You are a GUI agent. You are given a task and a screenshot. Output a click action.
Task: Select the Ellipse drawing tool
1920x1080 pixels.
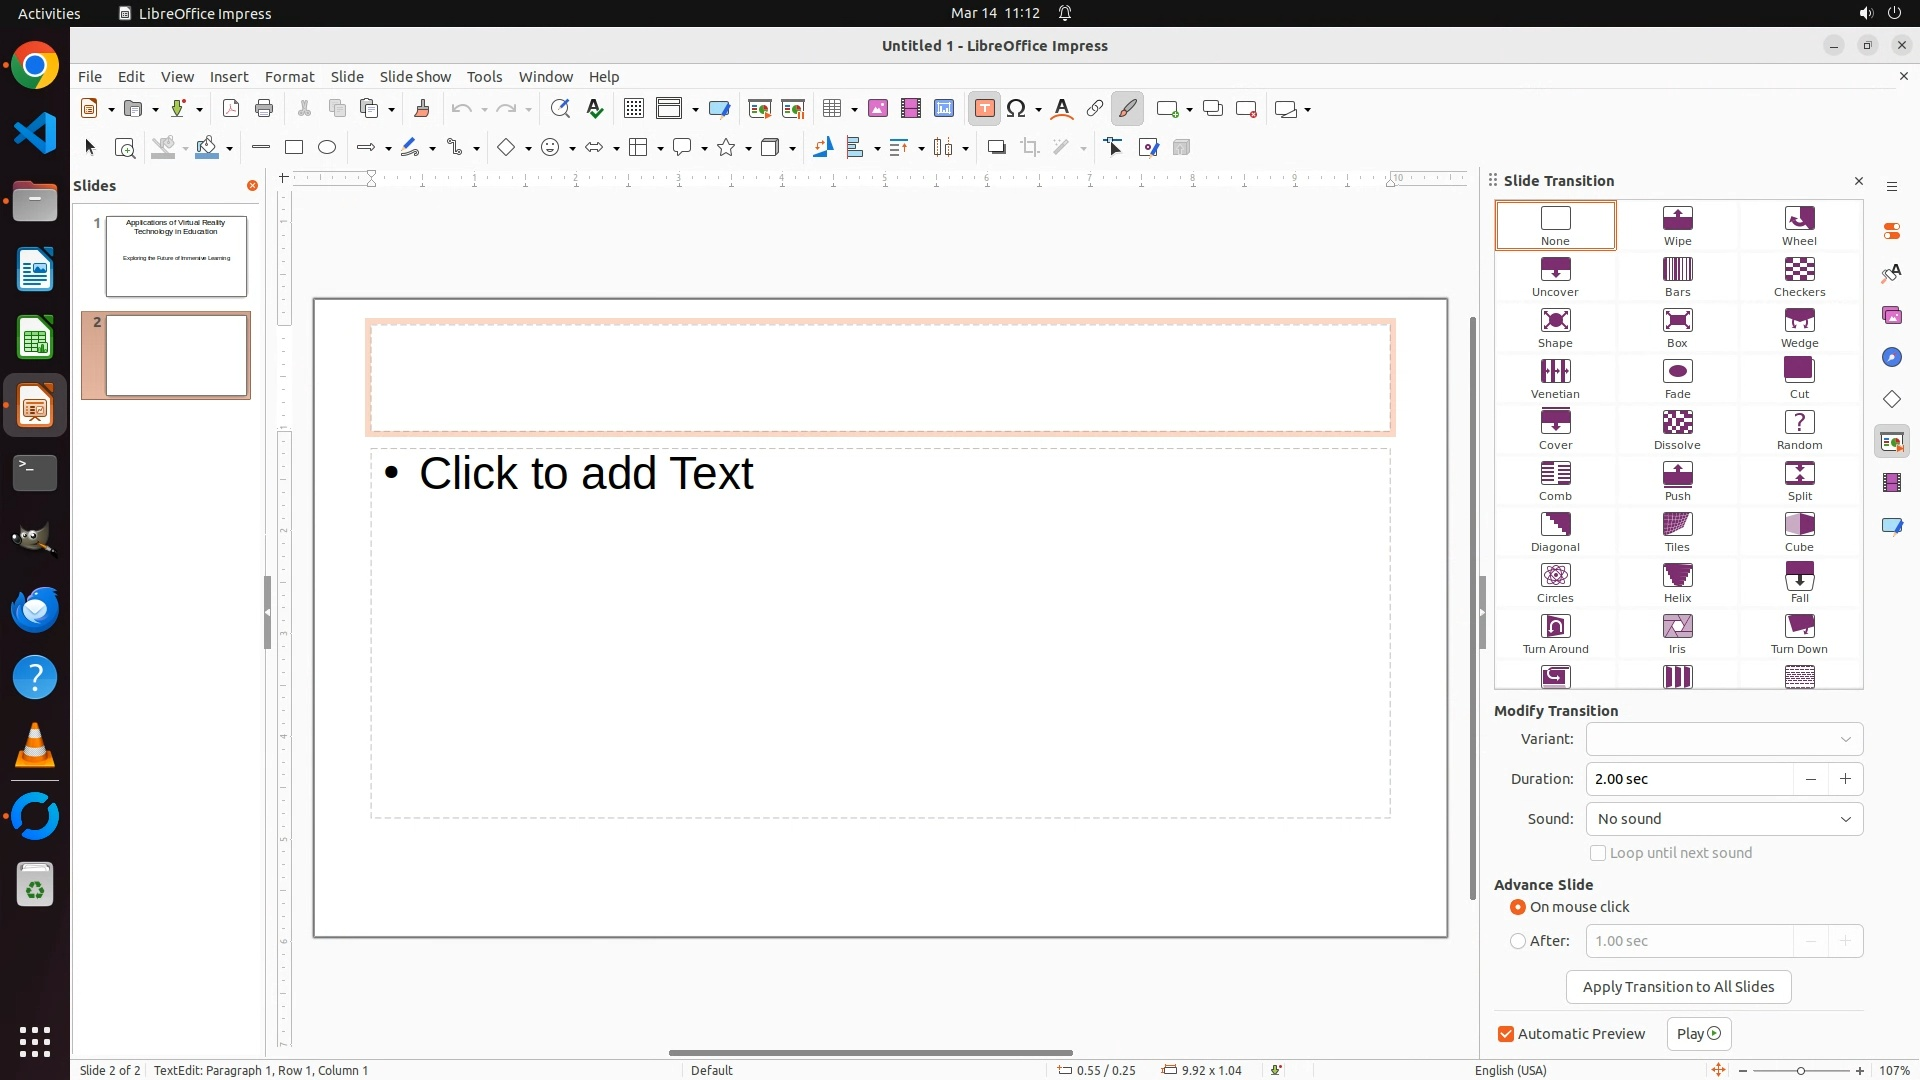[327, 148]
